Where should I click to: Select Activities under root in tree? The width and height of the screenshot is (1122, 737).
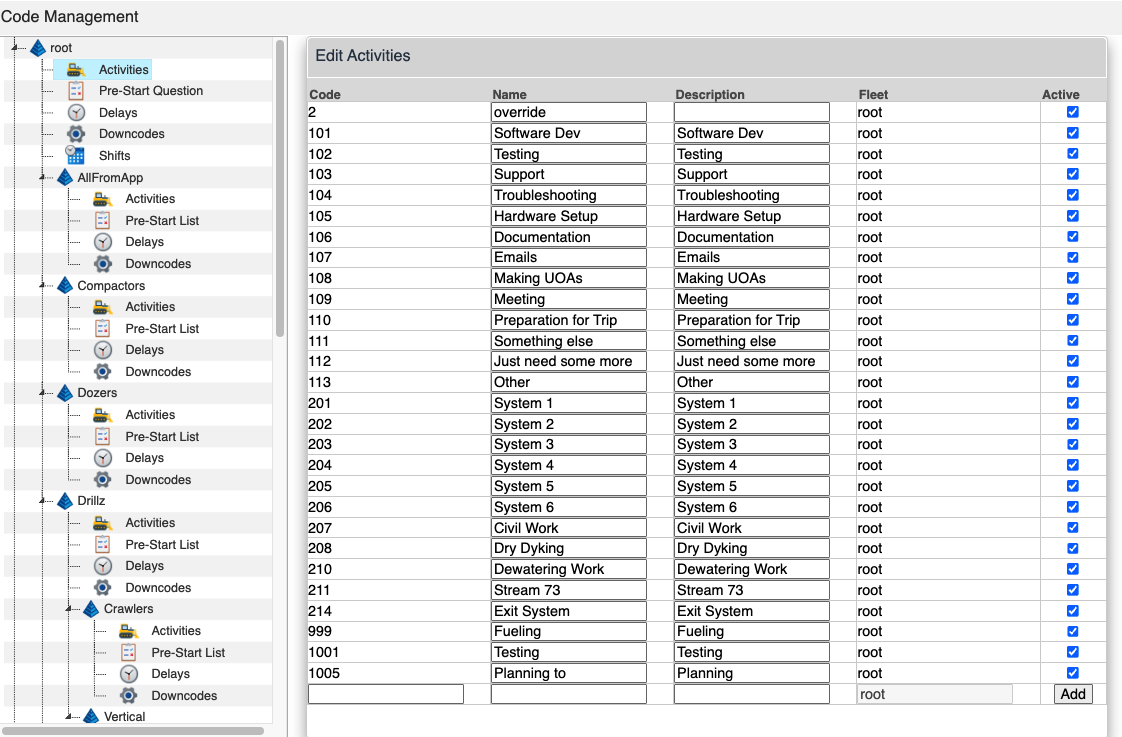click(124, 69)
